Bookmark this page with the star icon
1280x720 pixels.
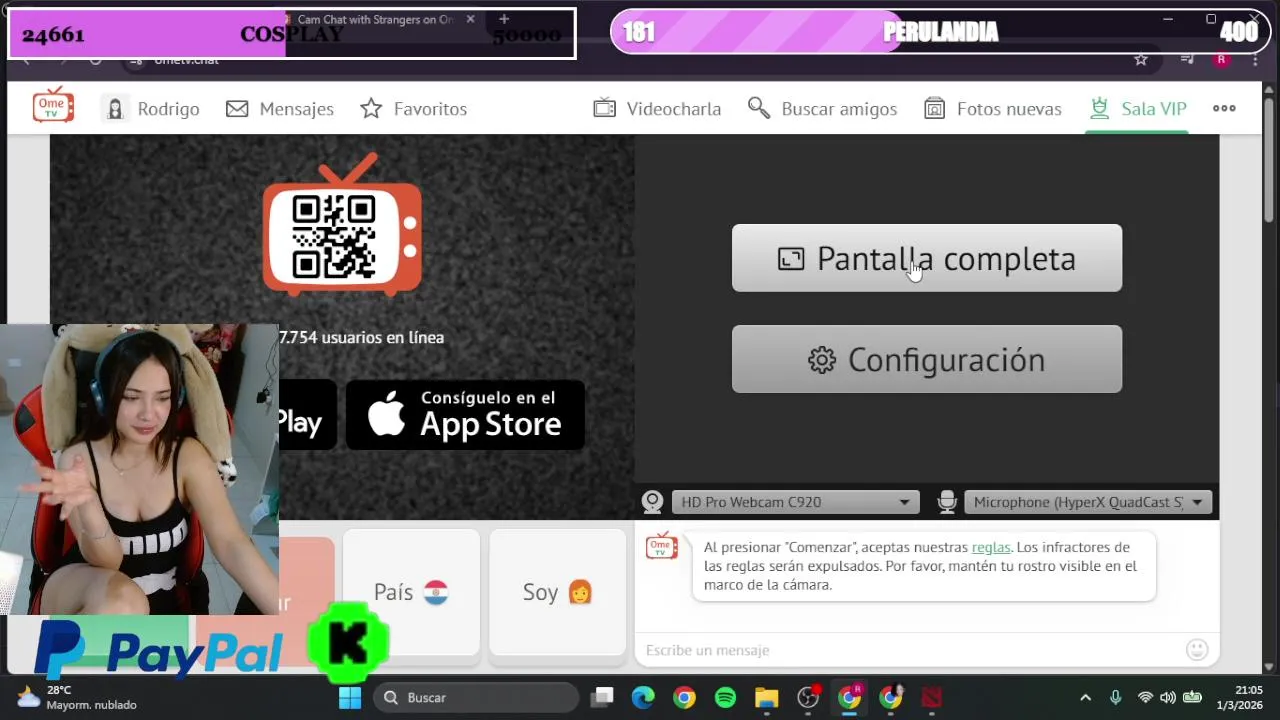[x=1141, y=59]
